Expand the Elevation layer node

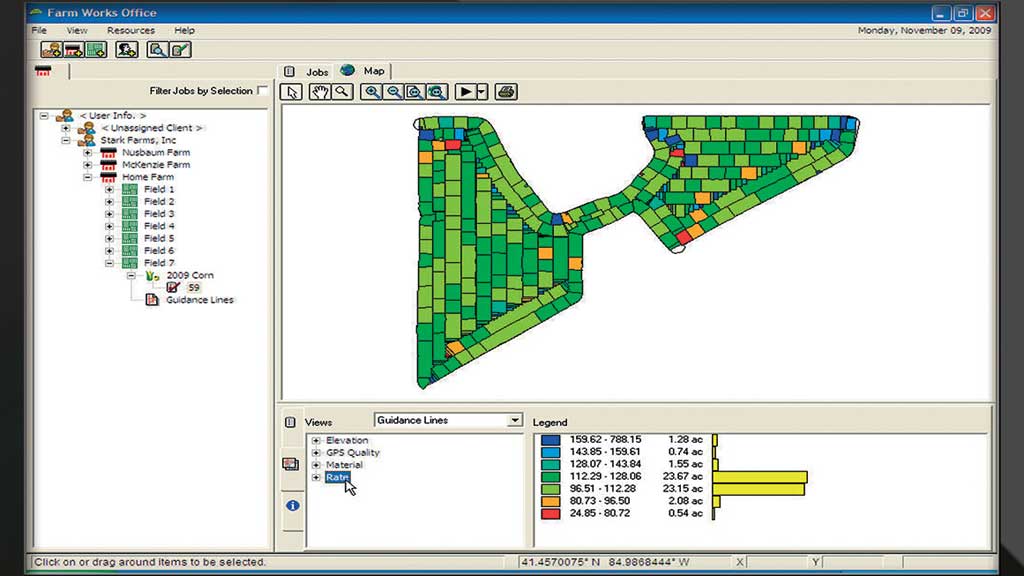click(316, 440)
